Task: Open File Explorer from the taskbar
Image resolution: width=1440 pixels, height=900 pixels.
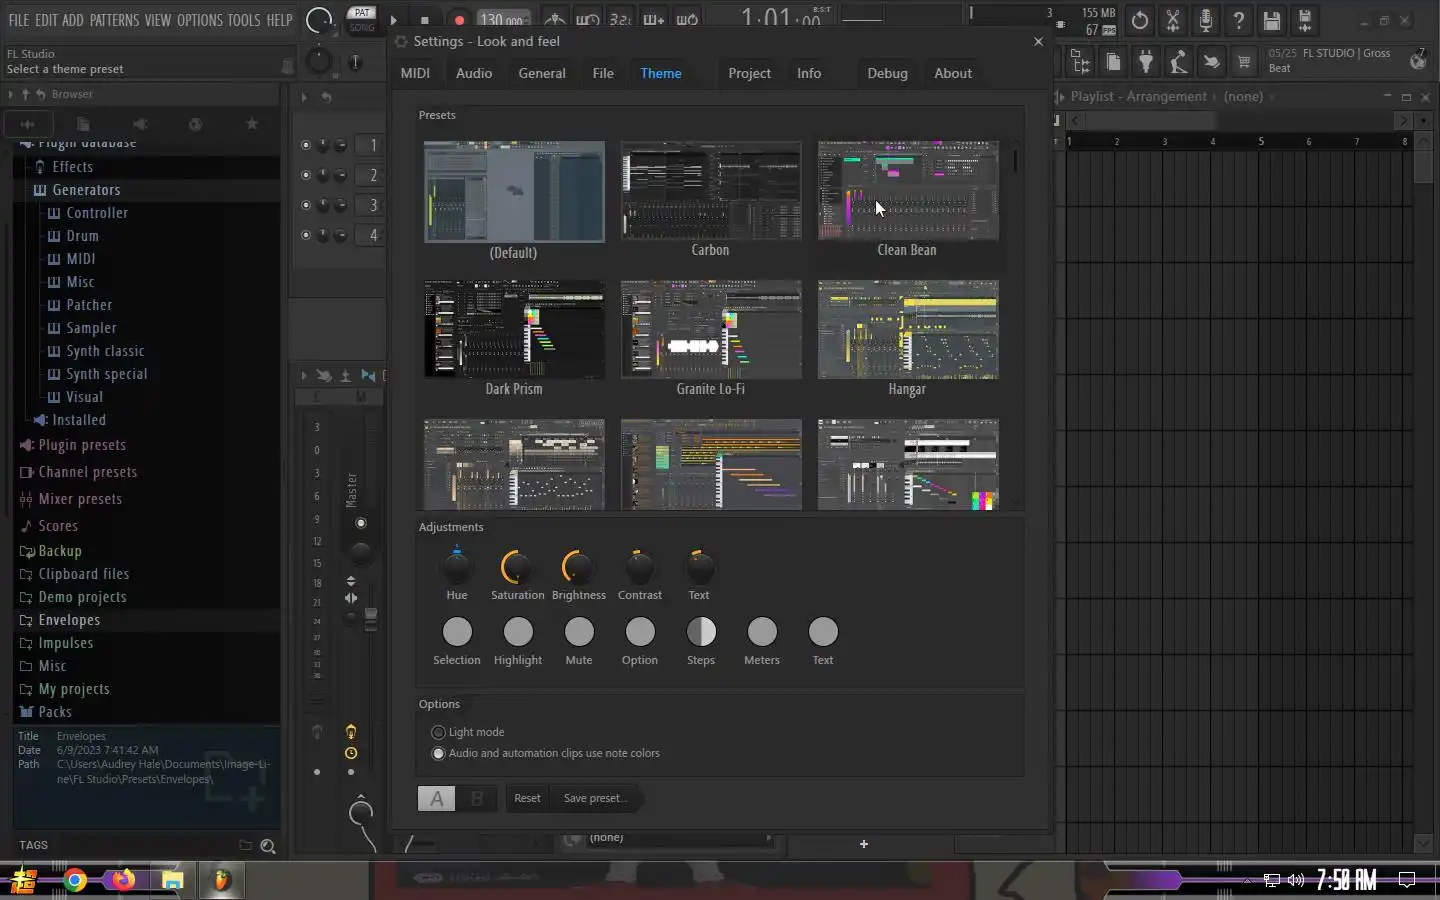Action: [x=173, y=880]
